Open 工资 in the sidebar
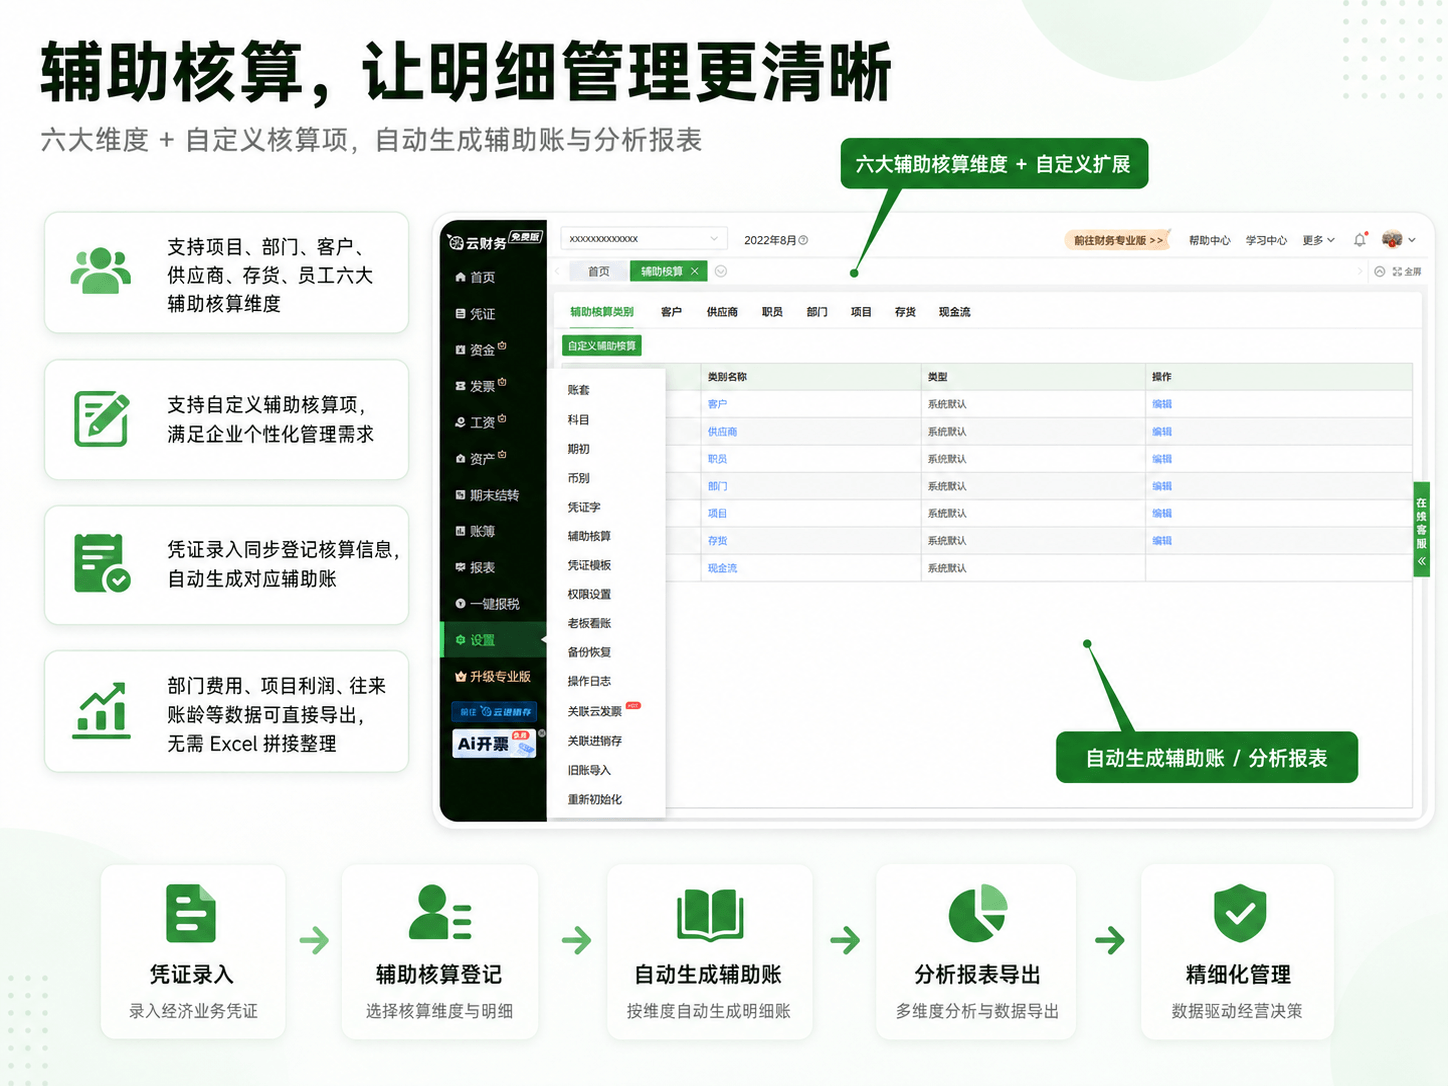Viewport: 1448px width, 1086px height. [x=480, y=422]
